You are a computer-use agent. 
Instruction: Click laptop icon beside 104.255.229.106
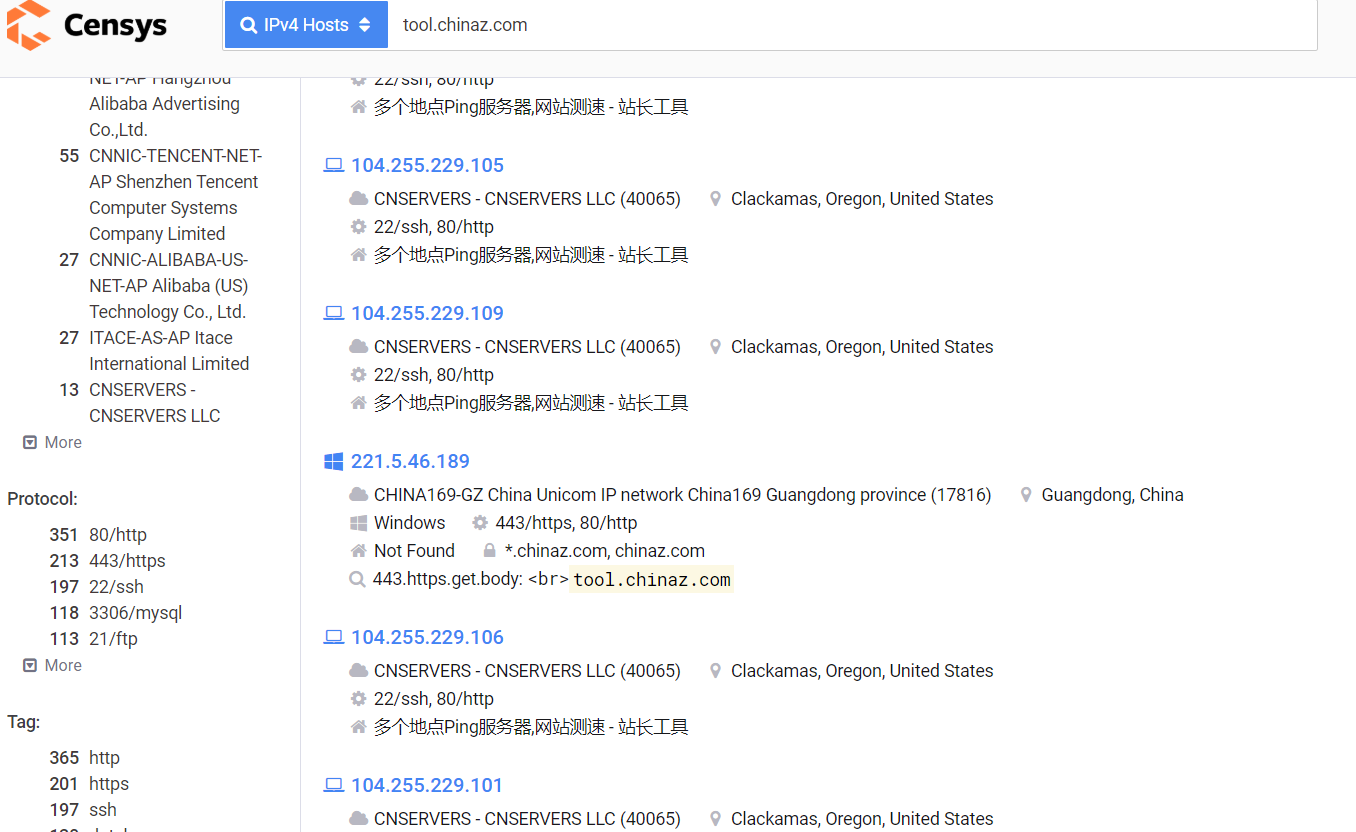[x=334, y=638]
